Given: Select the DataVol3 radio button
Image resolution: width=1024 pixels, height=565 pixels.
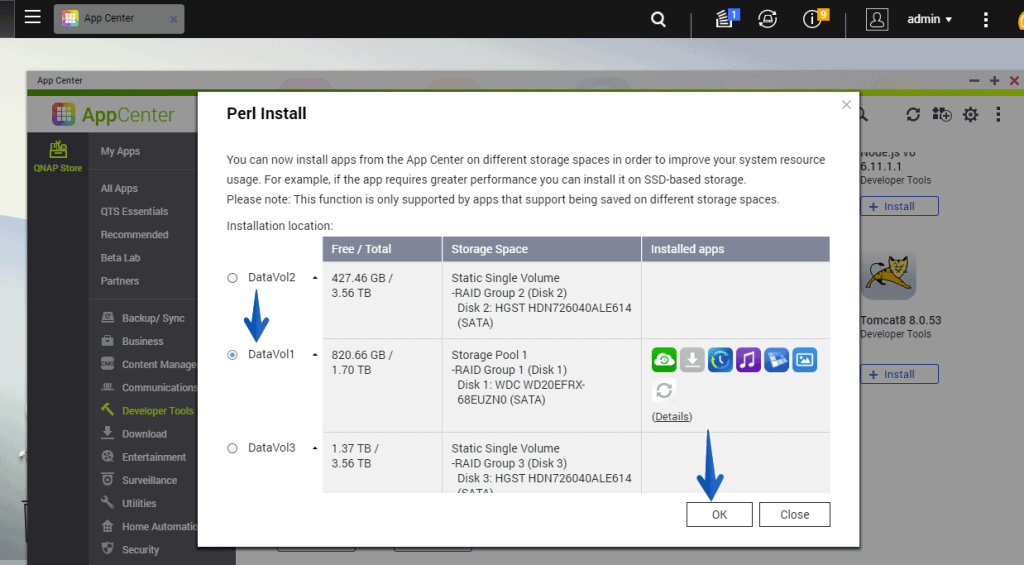Looking at the screenshot, I should coord(233,448).
